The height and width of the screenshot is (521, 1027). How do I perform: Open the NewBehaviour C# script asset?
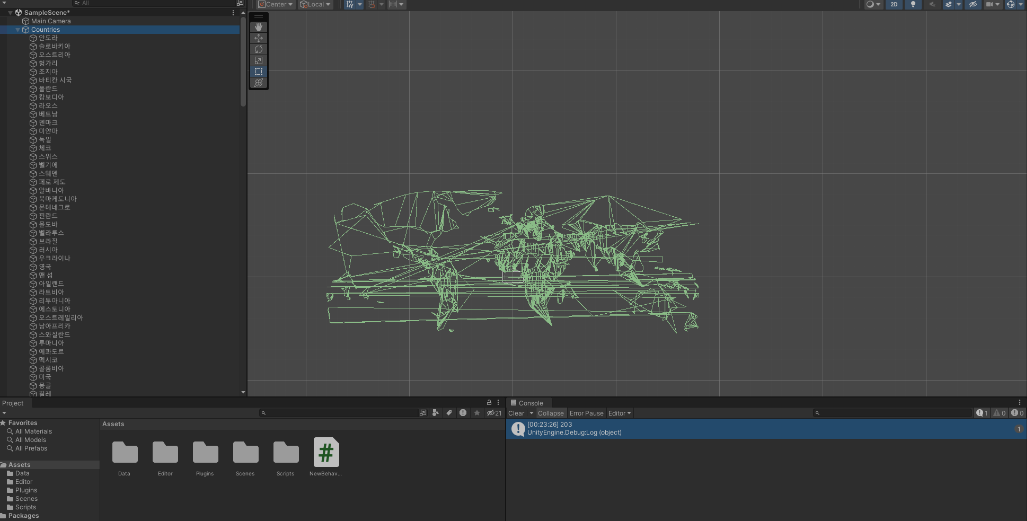click(x=326, y=452)
